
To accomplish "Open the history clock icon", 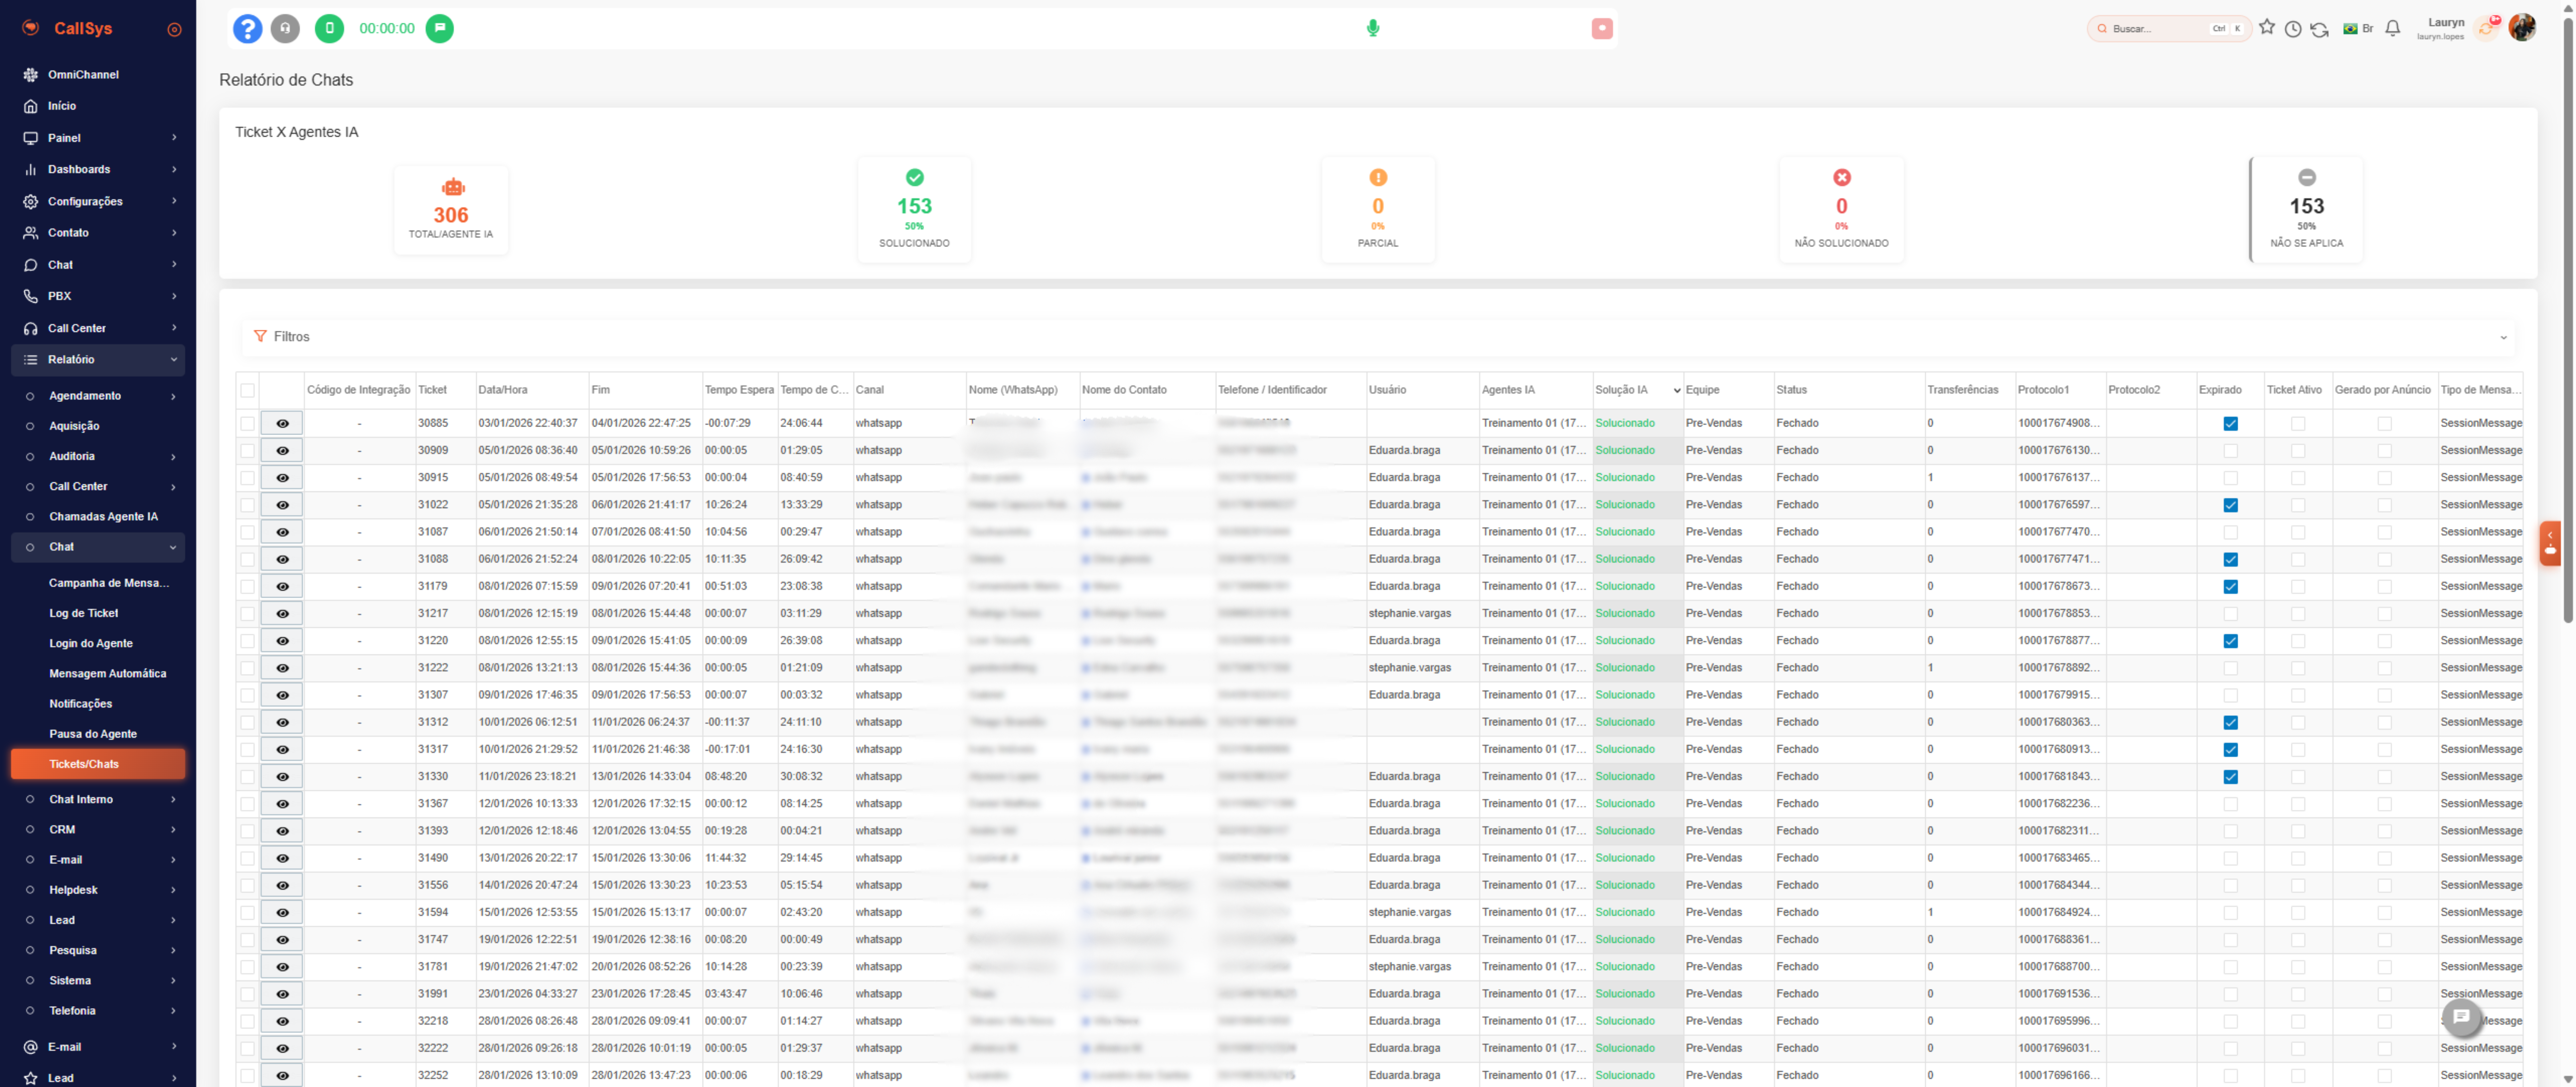I will [x=2293, y=29].
